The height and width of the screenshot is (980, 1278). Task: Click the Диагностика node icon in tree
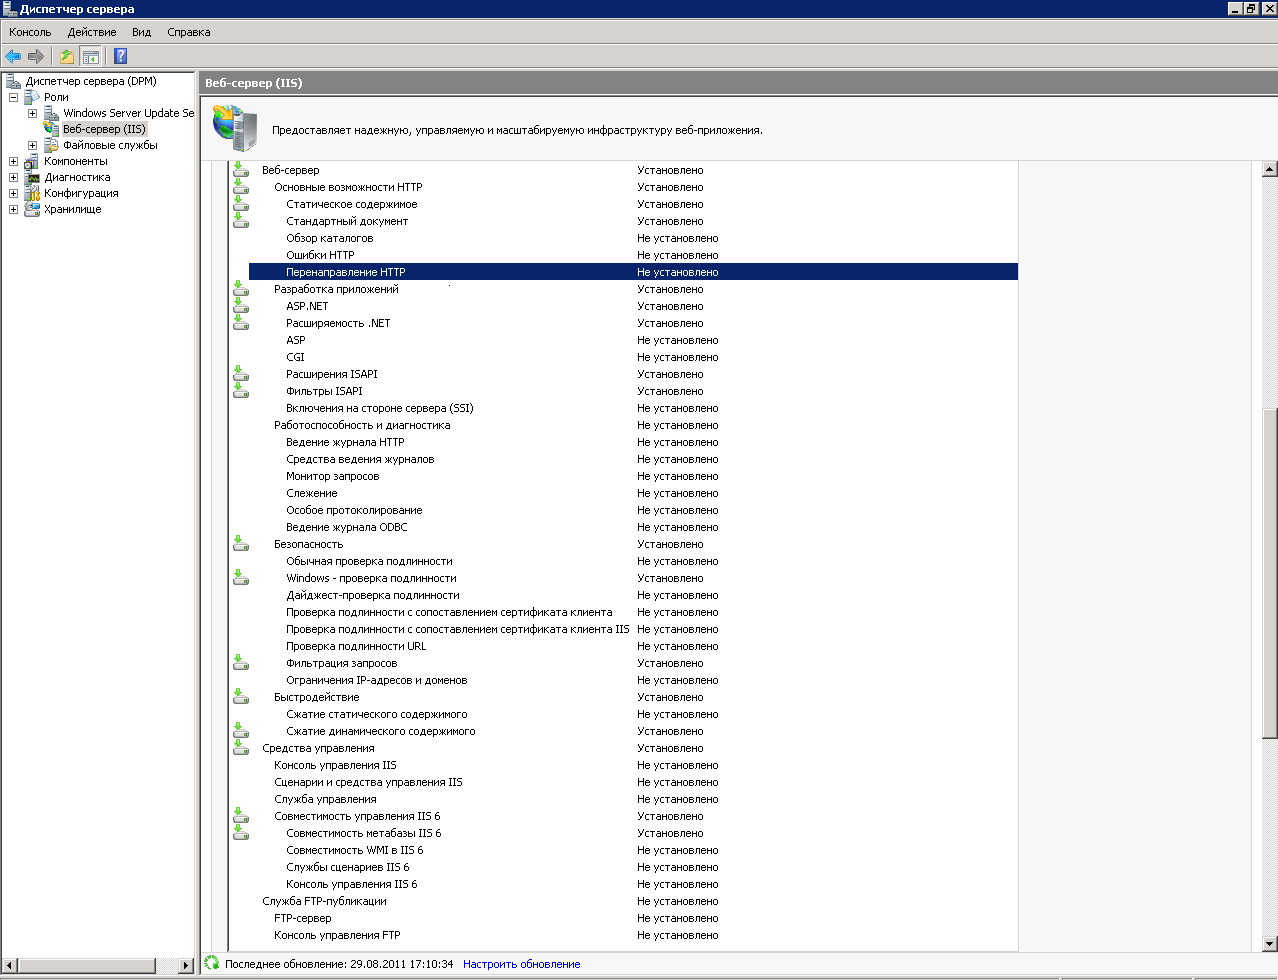33,177
